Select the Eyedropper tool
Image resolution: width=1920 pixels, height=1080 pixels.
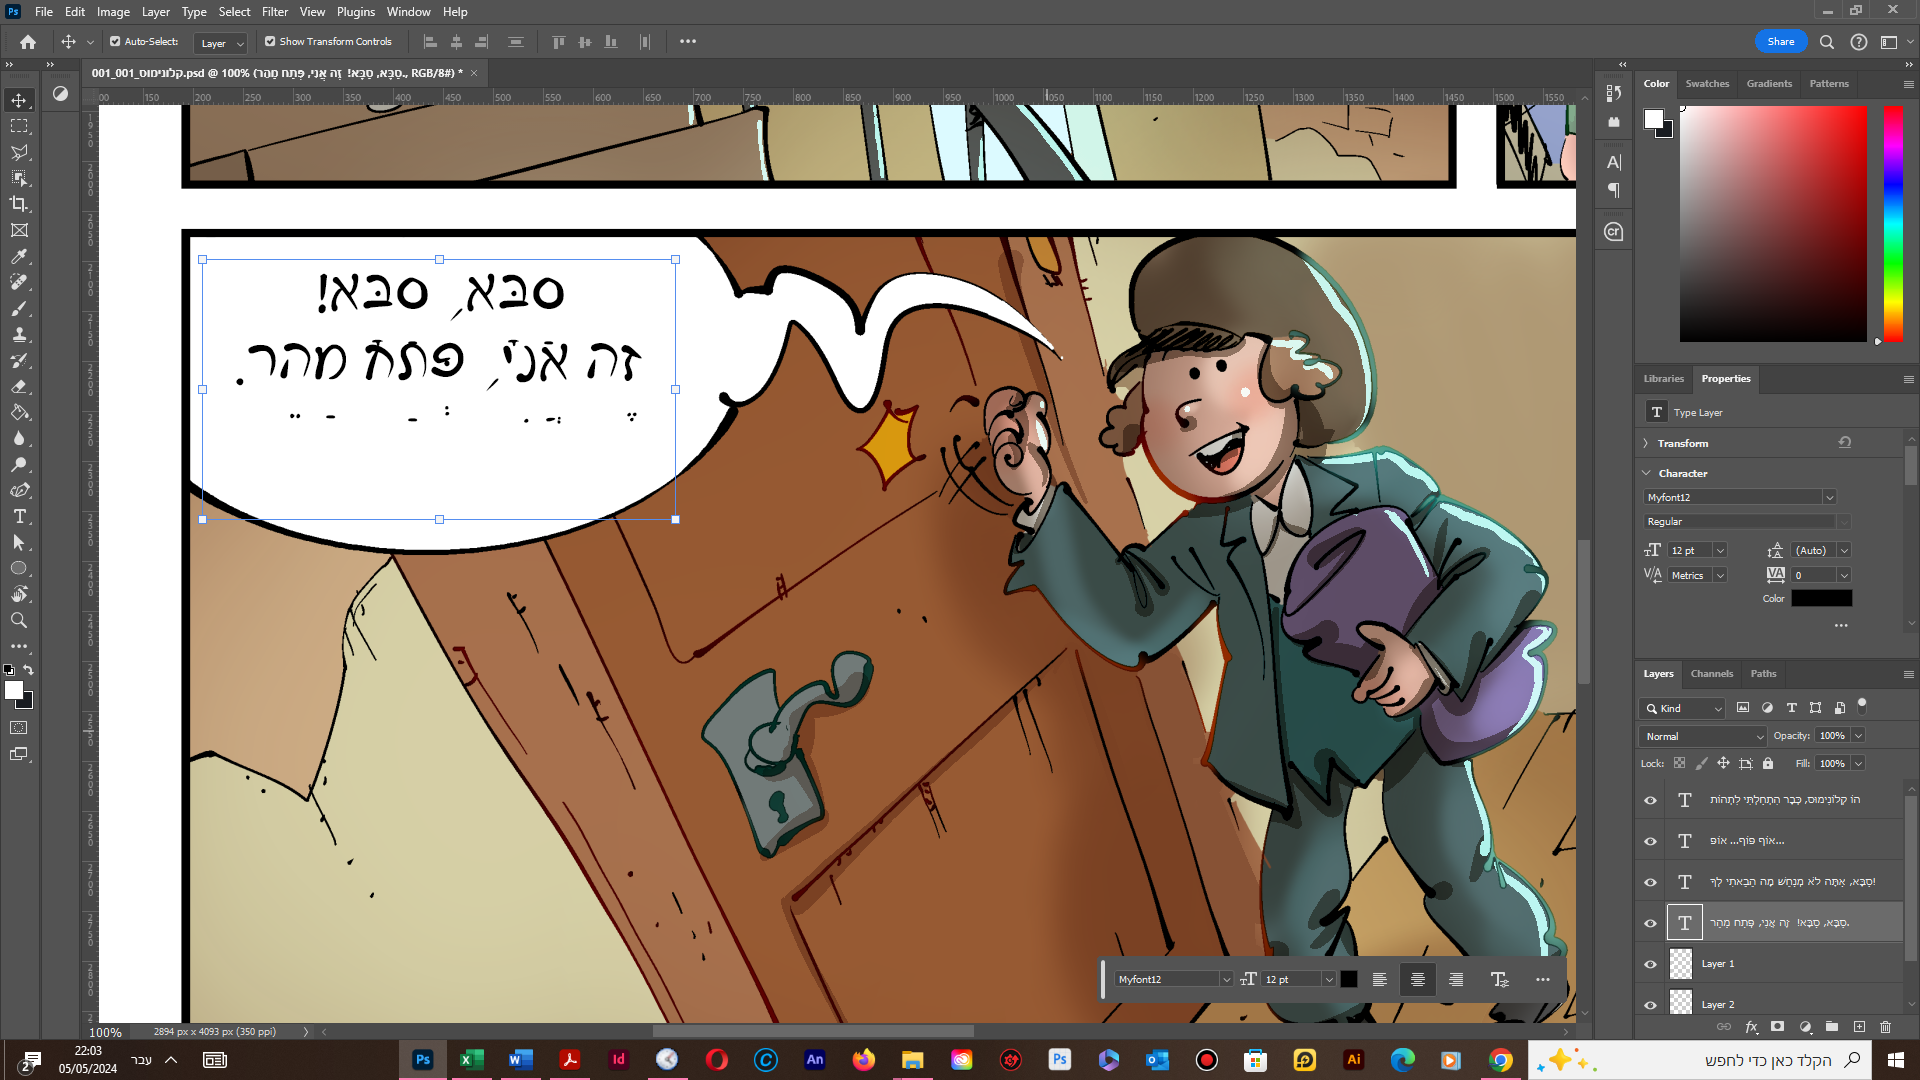[x=19, y=257]
